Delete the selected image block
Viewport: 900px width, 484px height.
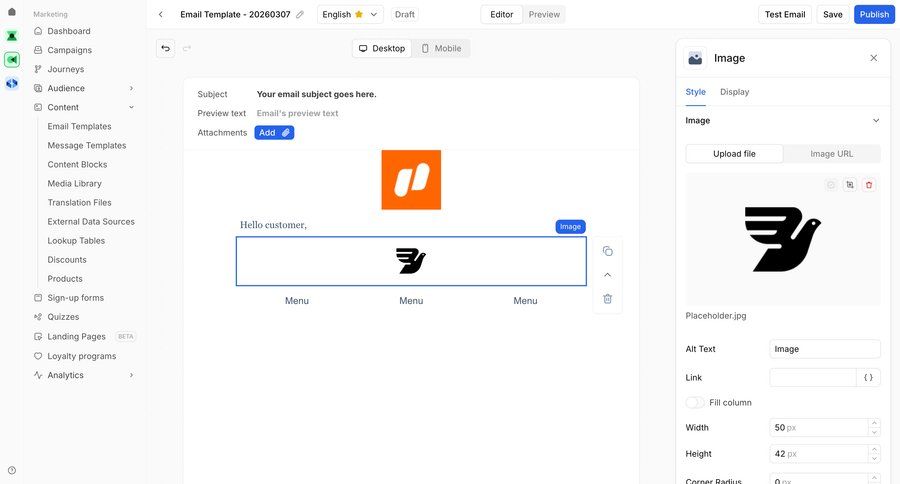click(607, 299)
